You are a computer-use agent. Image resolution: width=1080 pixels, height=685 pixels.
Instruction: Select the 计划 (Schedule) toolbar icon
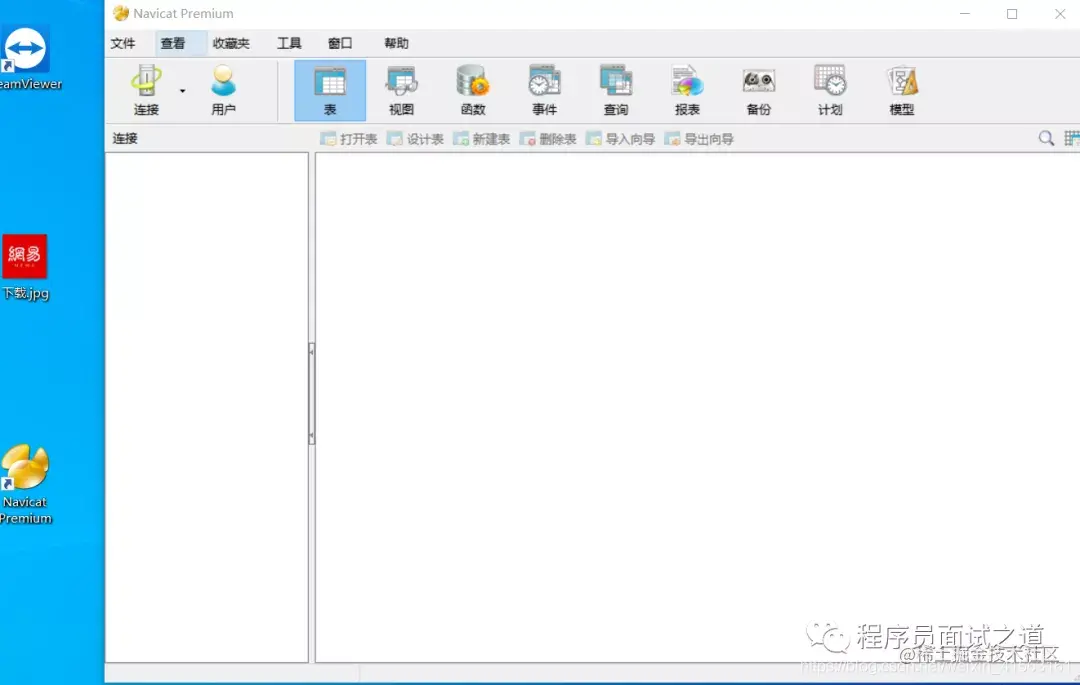[x=830, y=89]
